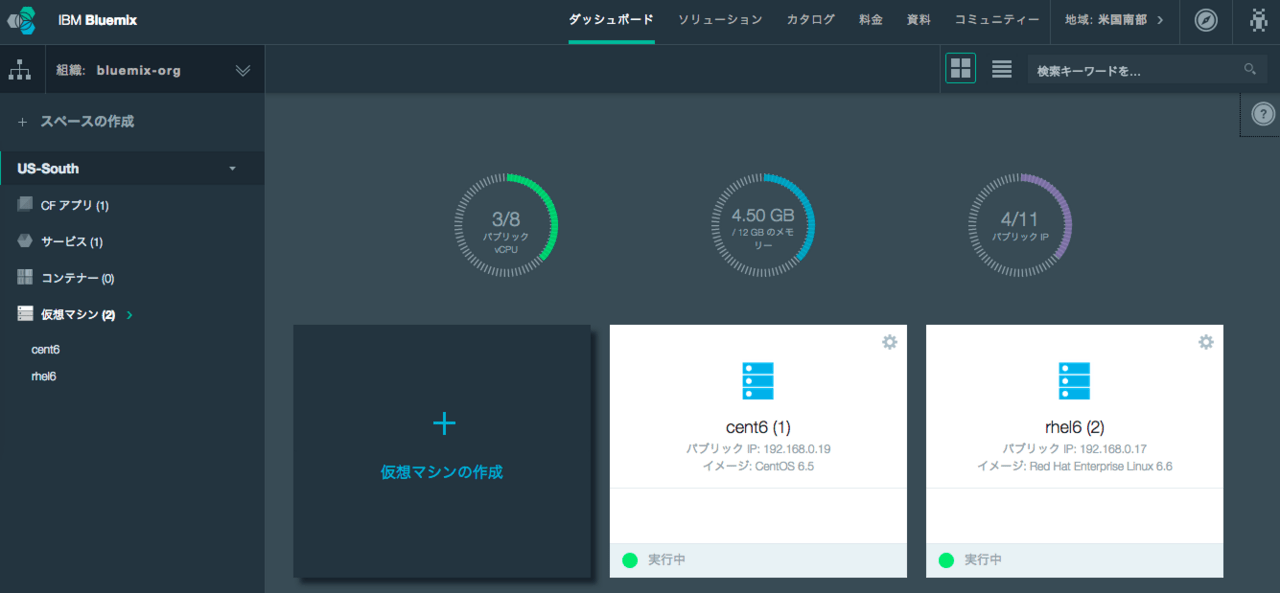Click the plus icon beside スペースの作成
The height and width of the screenshot is (593, 1280).
point(22,122)
